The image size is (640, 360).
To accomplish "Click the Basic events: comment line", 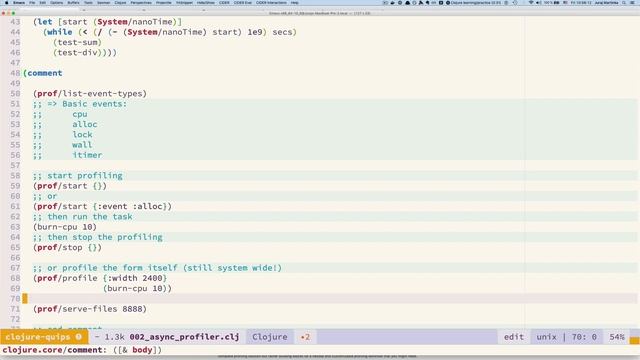I will [x=80, y=104].
